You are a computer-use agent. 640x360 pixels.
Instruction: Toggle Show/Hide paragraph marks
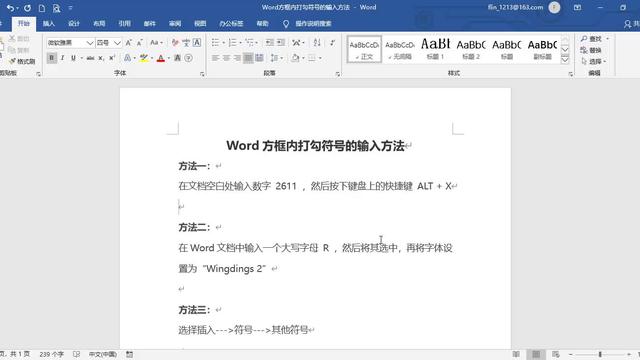click(x=333, y=42)
